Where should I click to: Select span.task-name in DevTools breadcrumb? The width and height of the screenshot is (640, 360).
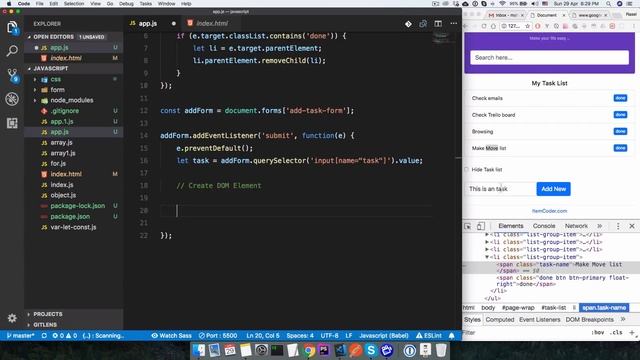click(x=604, y=308)
